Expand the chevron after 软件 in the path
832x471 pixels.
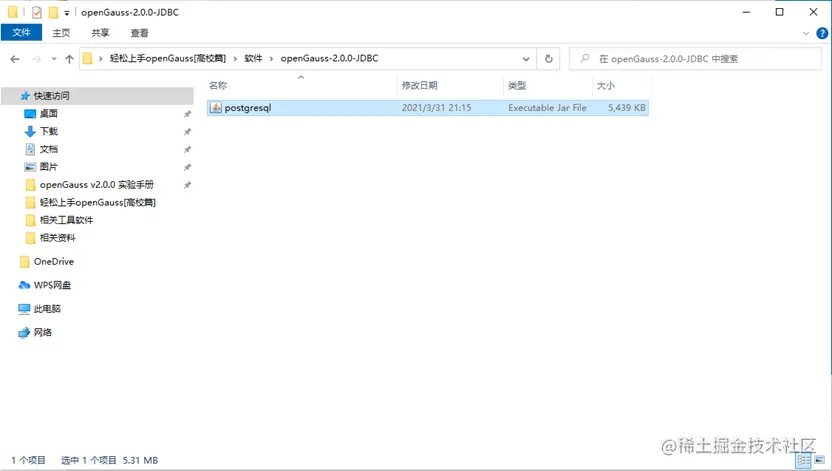pyautogui.click(x=271, y=59)
